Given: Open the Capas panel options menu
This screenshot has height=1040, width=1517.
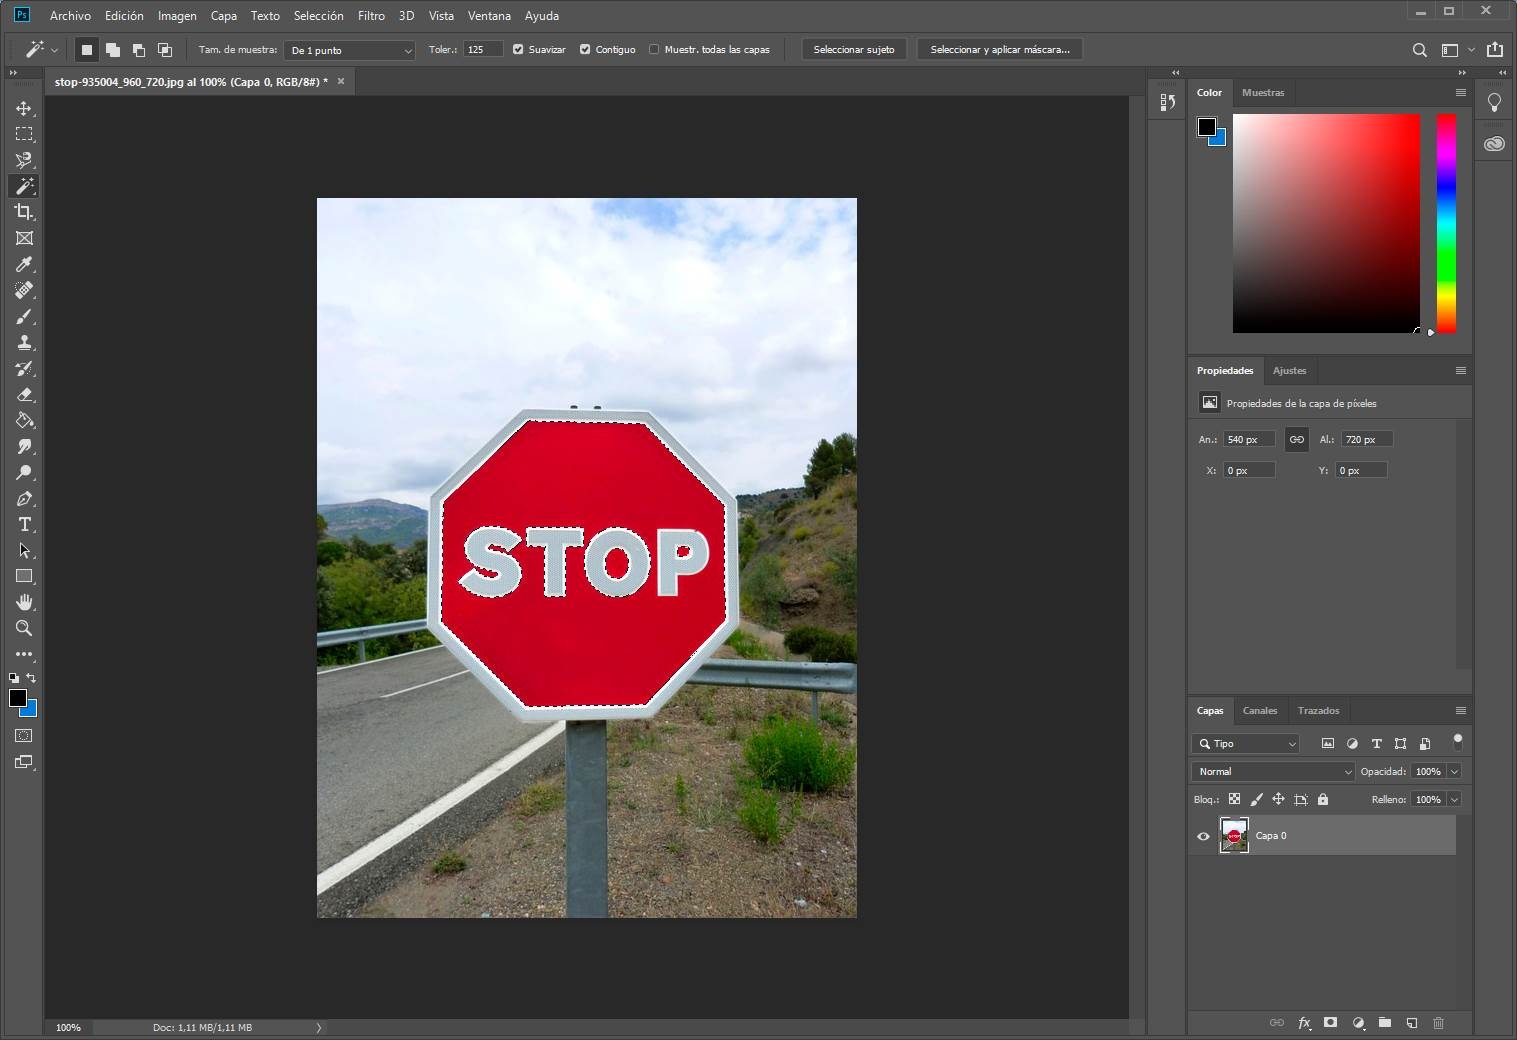Looking at the screenshot, I should (x=1461, y=711).
